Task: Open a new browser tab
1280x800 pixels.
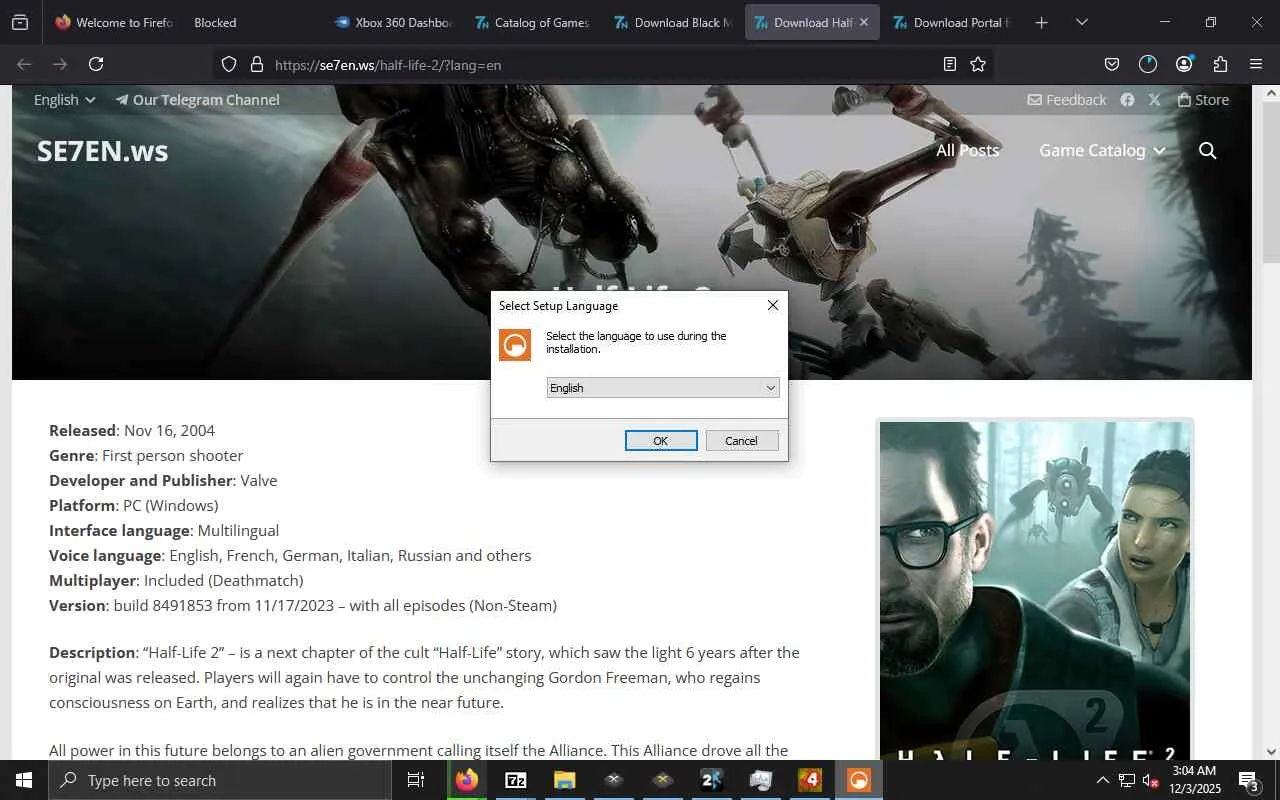Action: coord(1041,22)
